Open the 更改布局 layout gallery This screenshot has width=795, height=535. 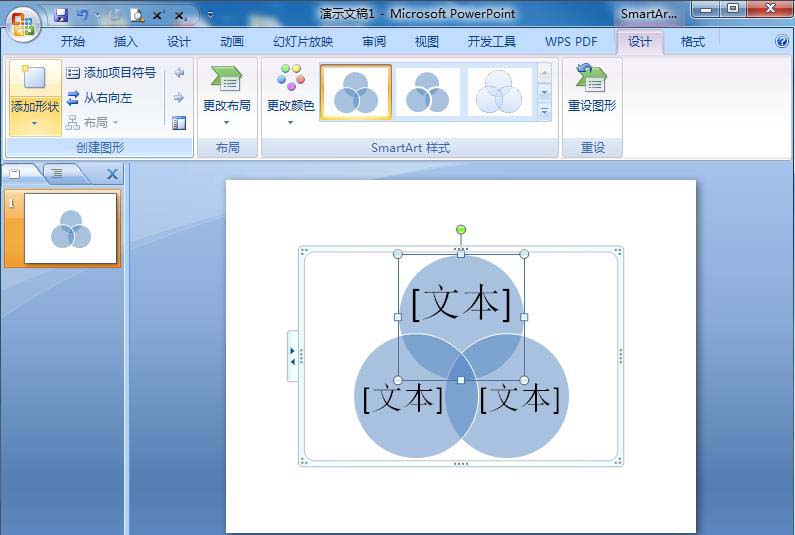[227, 95]
